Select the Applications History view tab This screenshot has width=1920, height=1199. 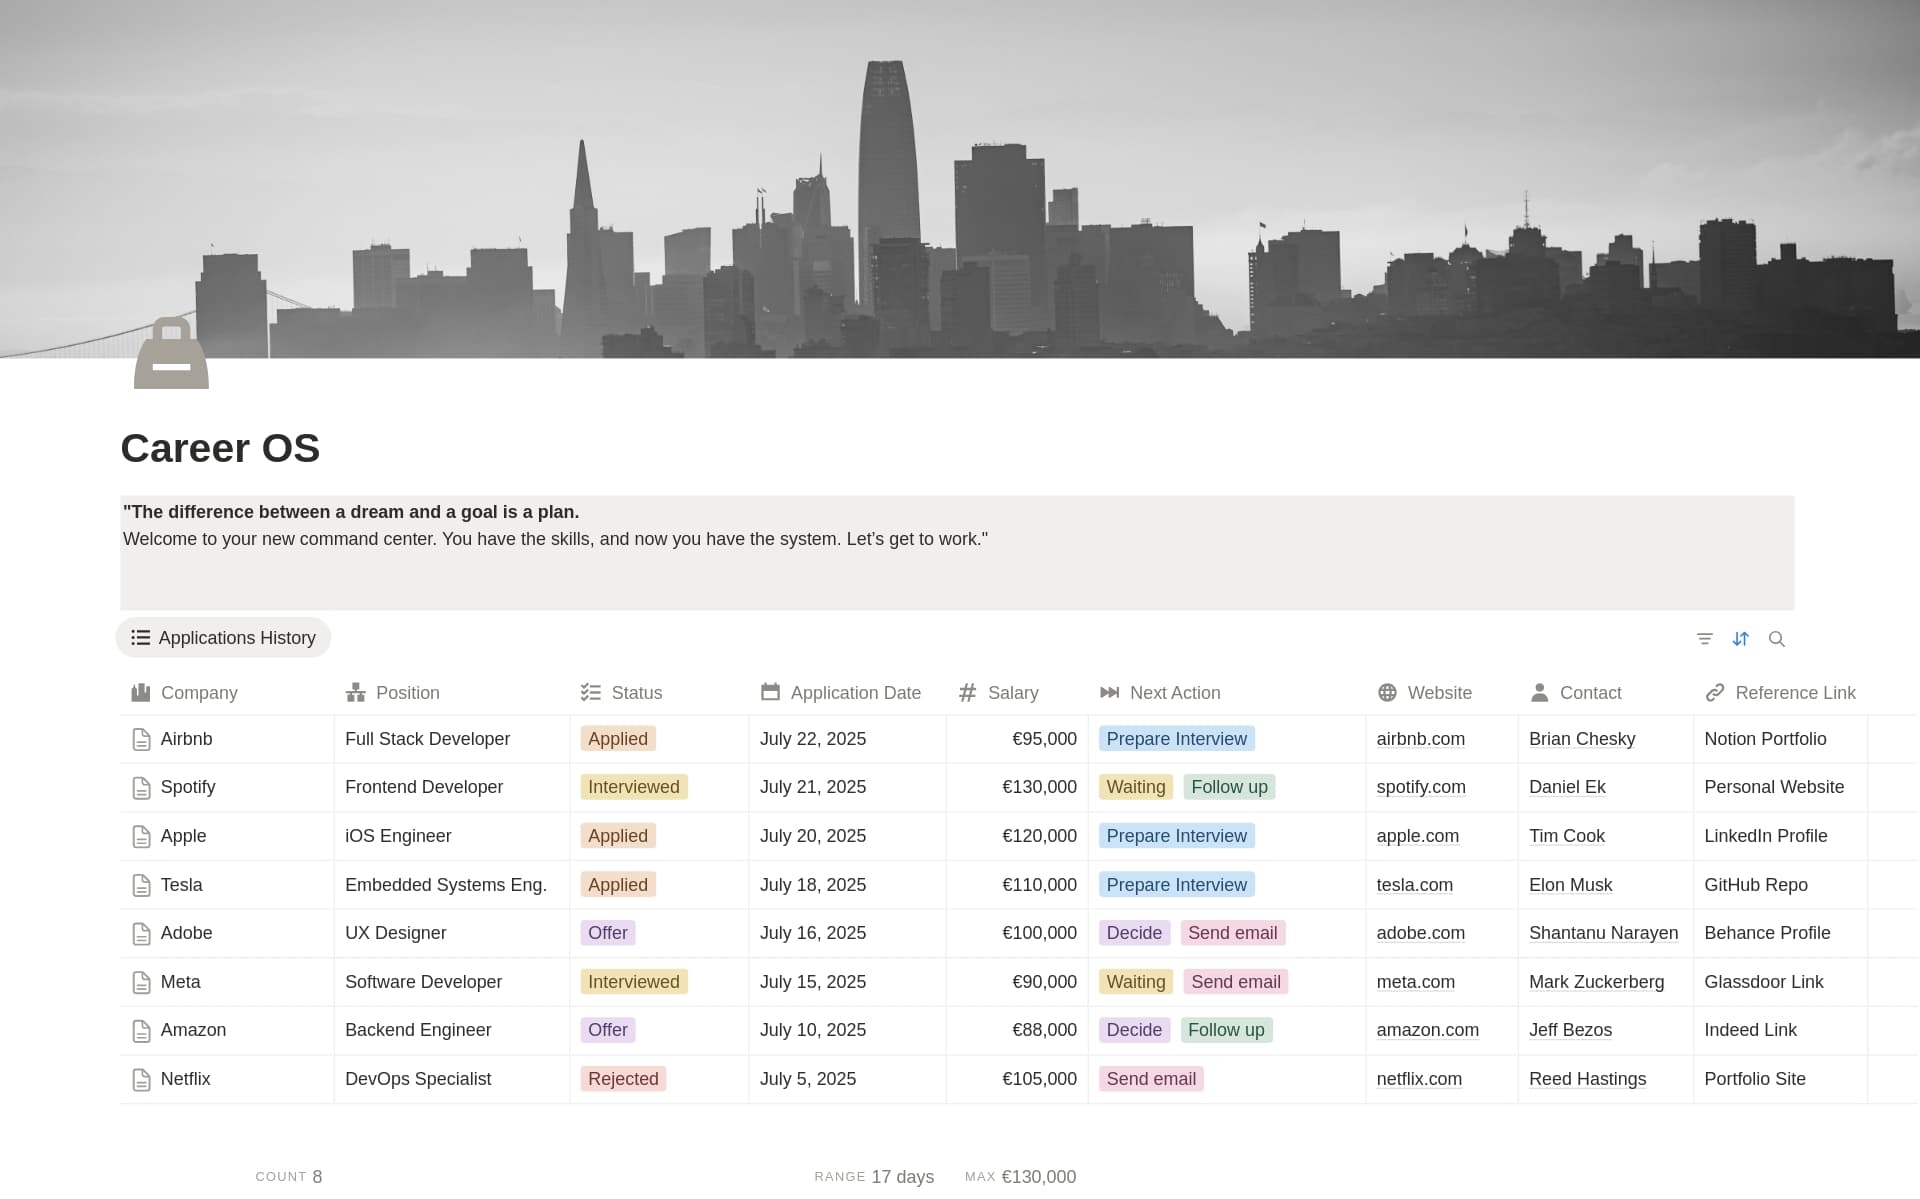click(x=223, y=638)
